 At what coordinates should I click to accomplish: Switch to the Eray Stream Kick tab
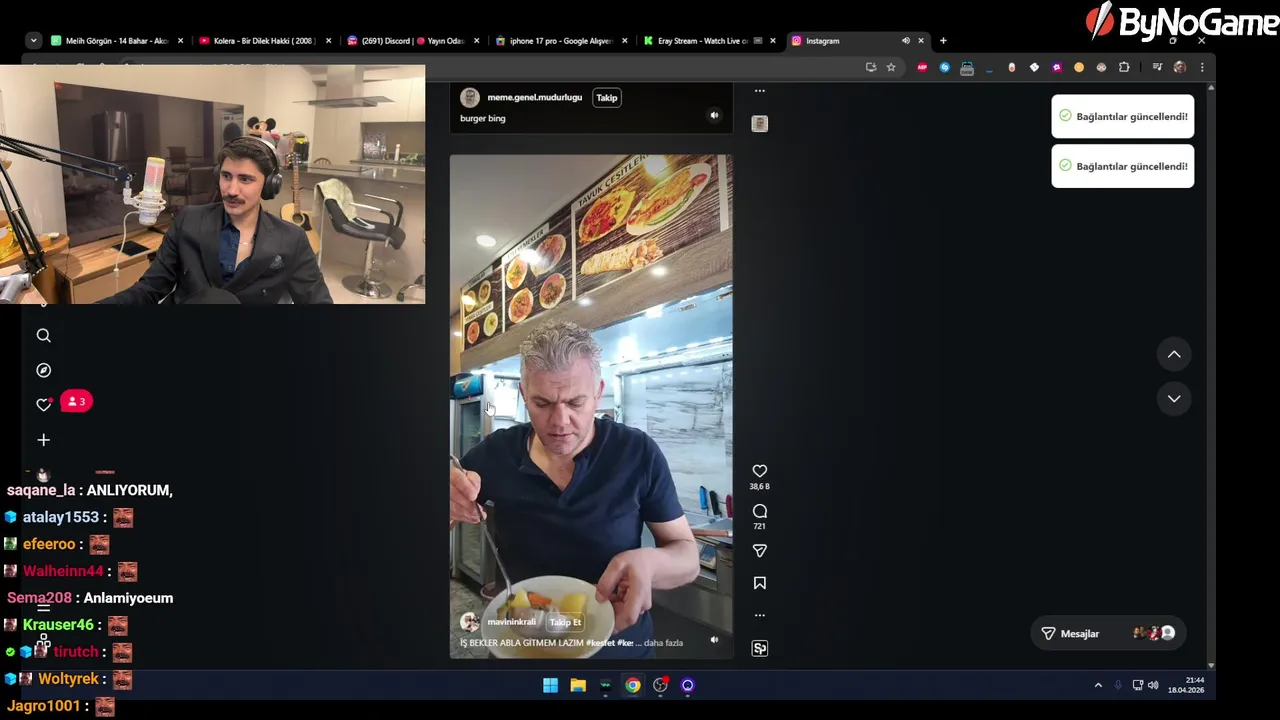click(x=708, y=41)
